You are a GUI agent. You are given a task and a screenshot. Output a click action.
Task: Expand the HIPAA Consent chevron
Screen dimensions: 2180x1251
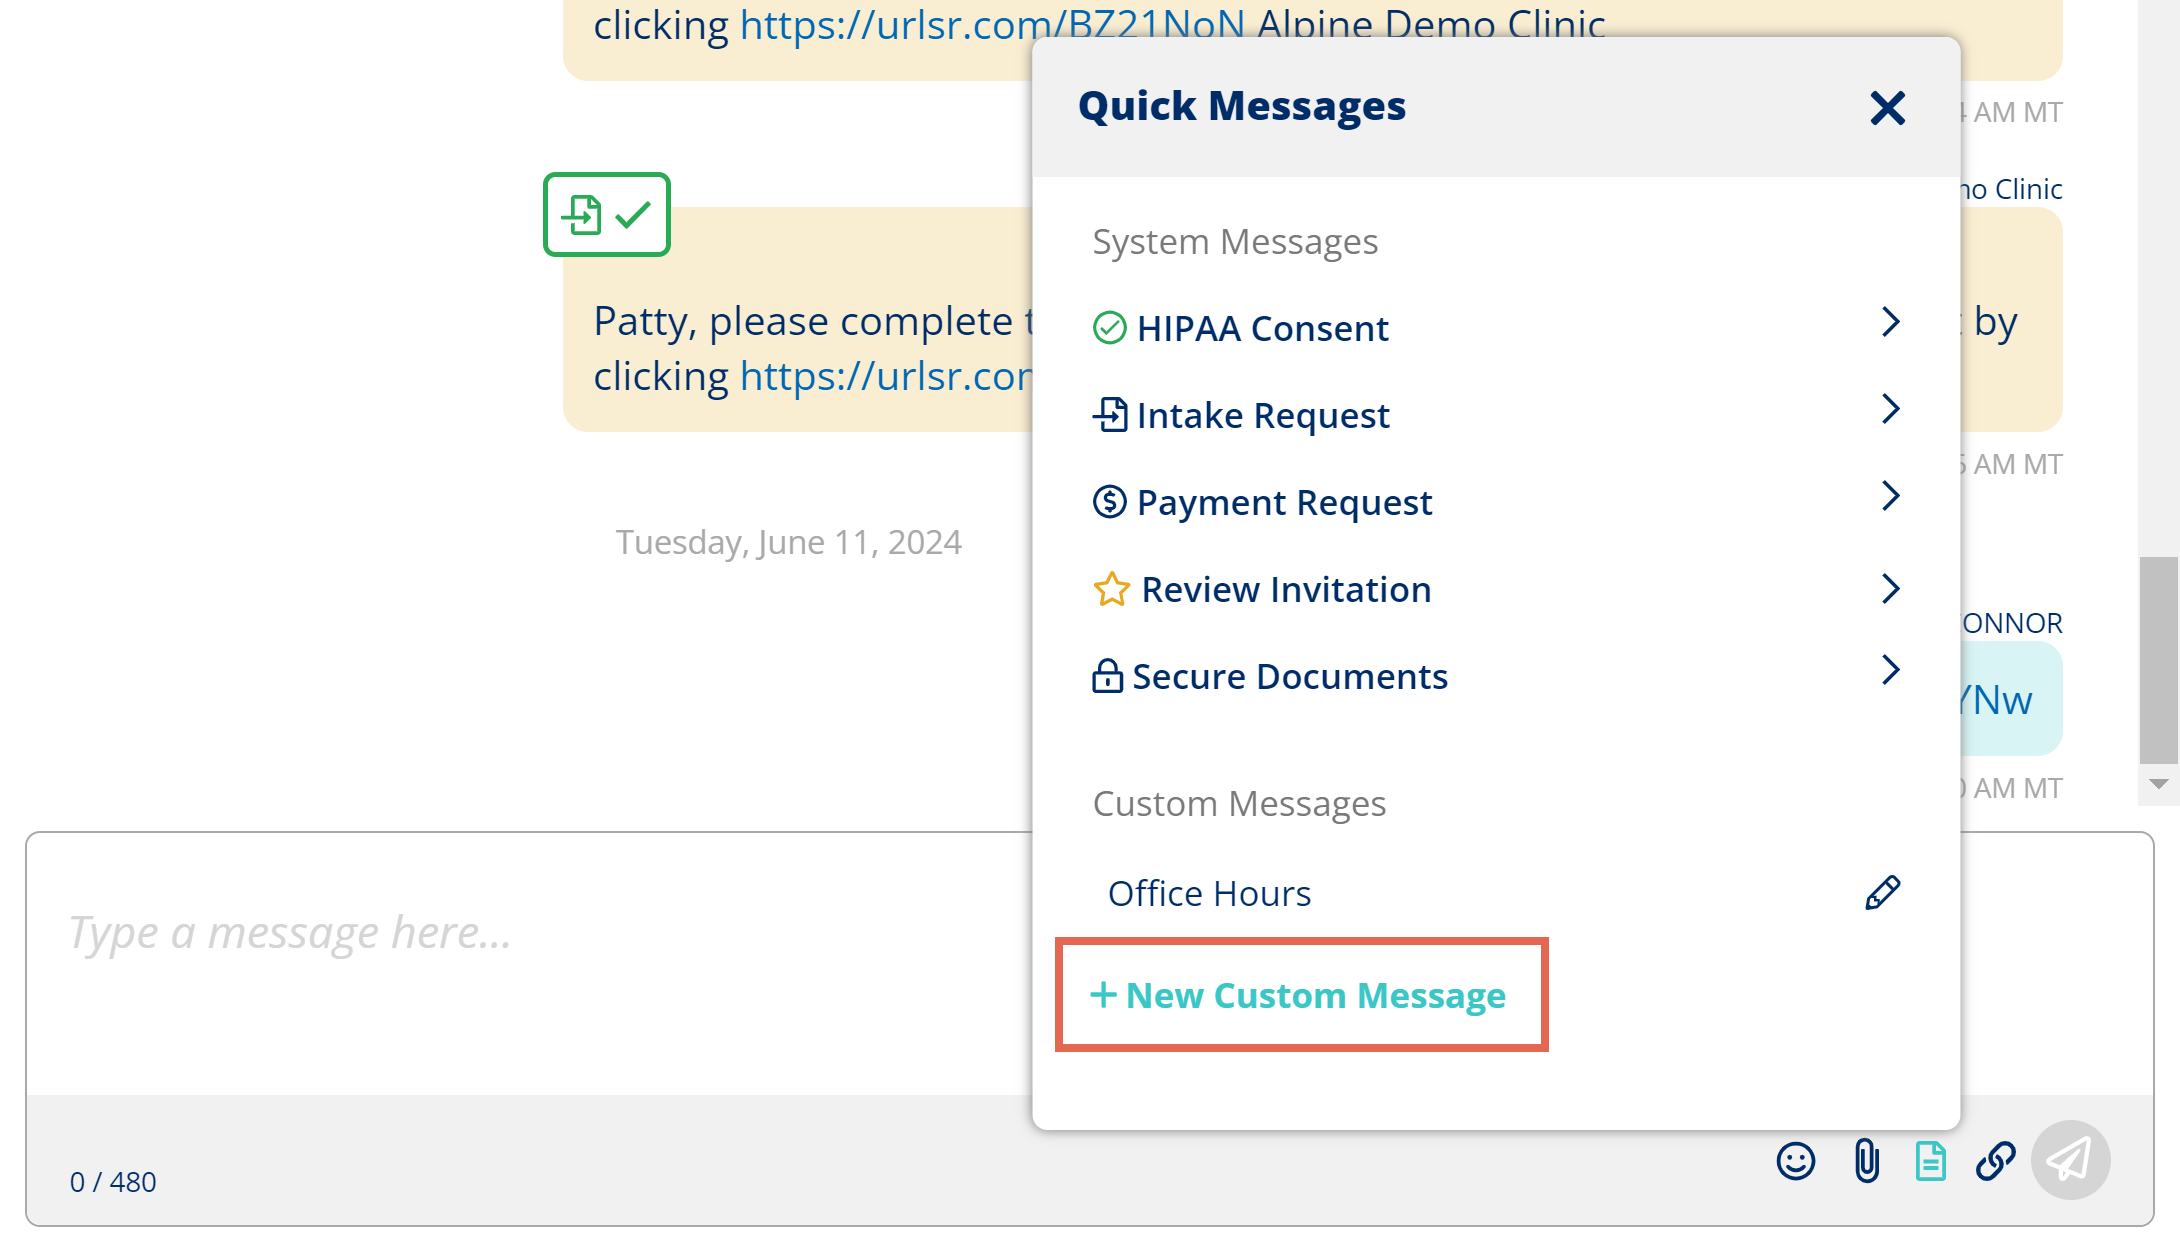(x=1890, y=322)
